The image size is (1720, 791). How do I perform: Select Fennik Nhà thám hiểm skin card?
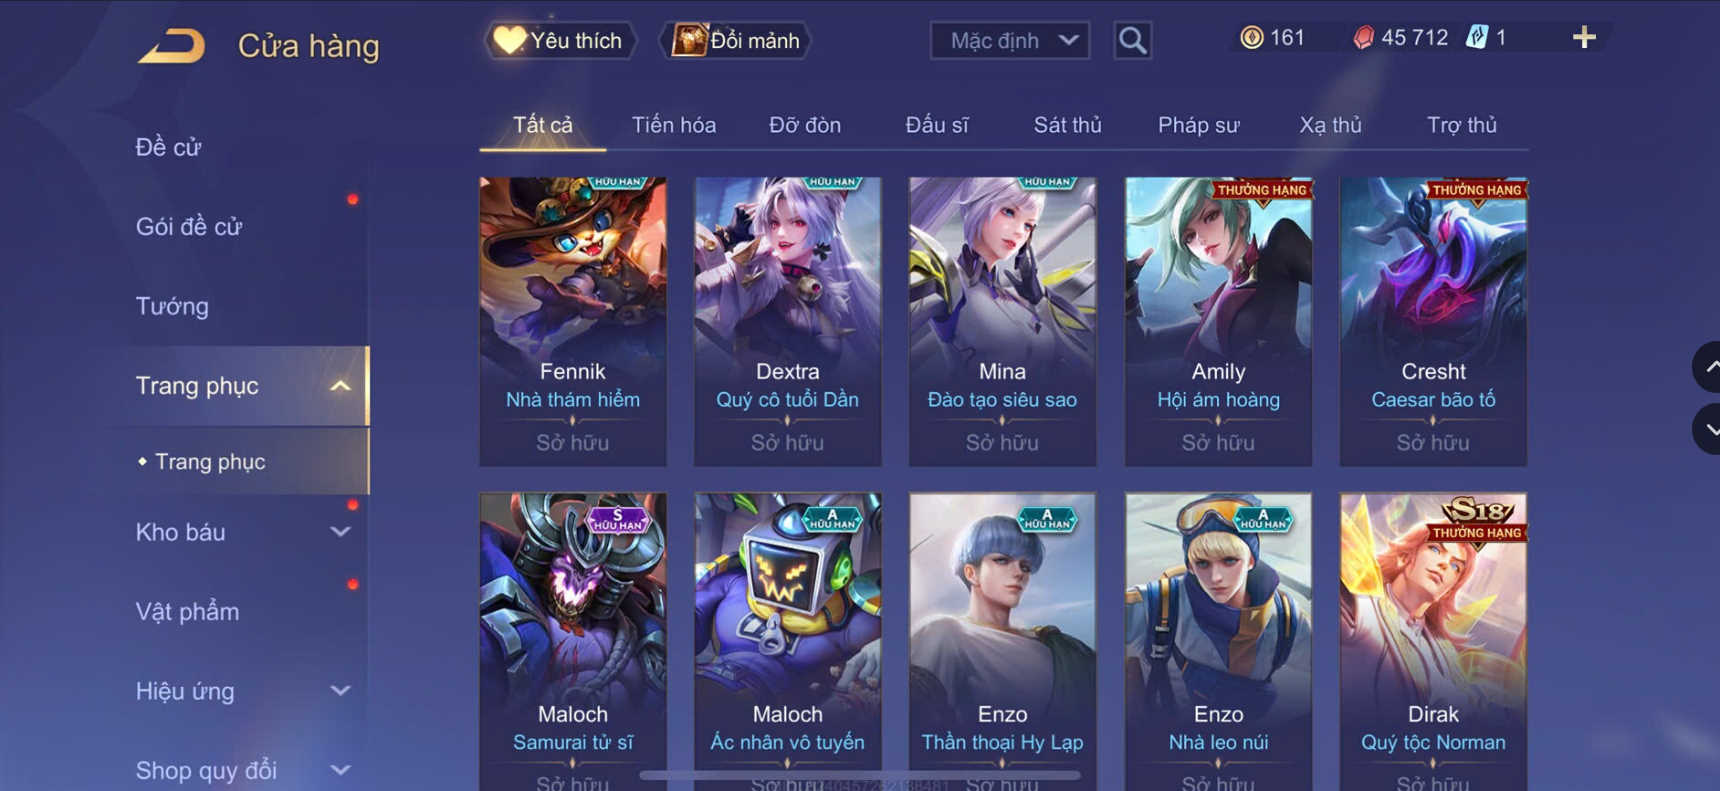[573, 321]
